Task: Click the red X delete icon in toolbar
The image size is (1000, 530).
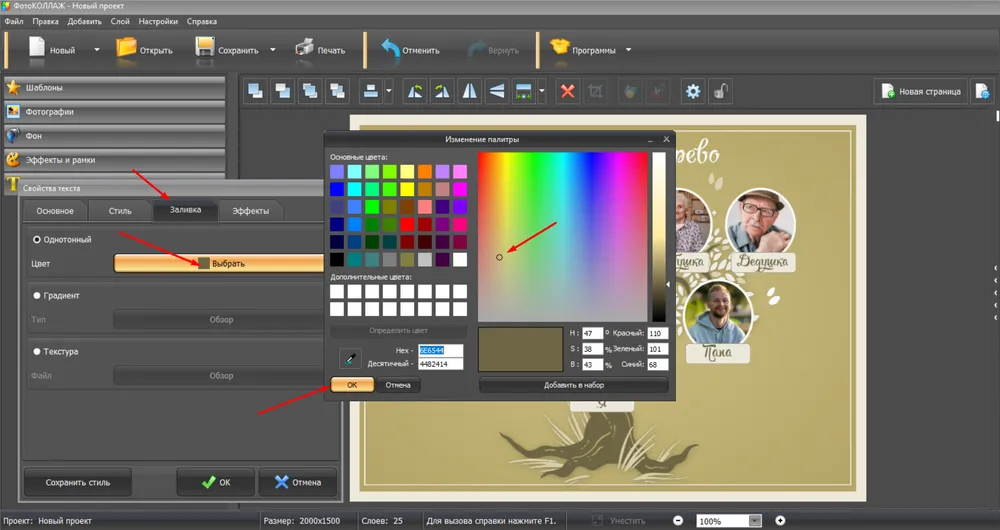Action: point(567,91)
